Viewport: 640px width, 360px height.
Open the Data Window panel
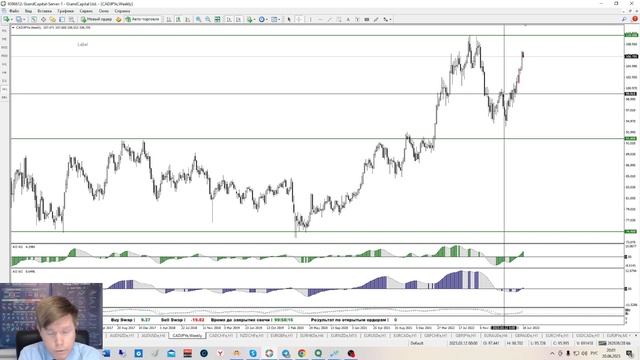coord(43,19)
